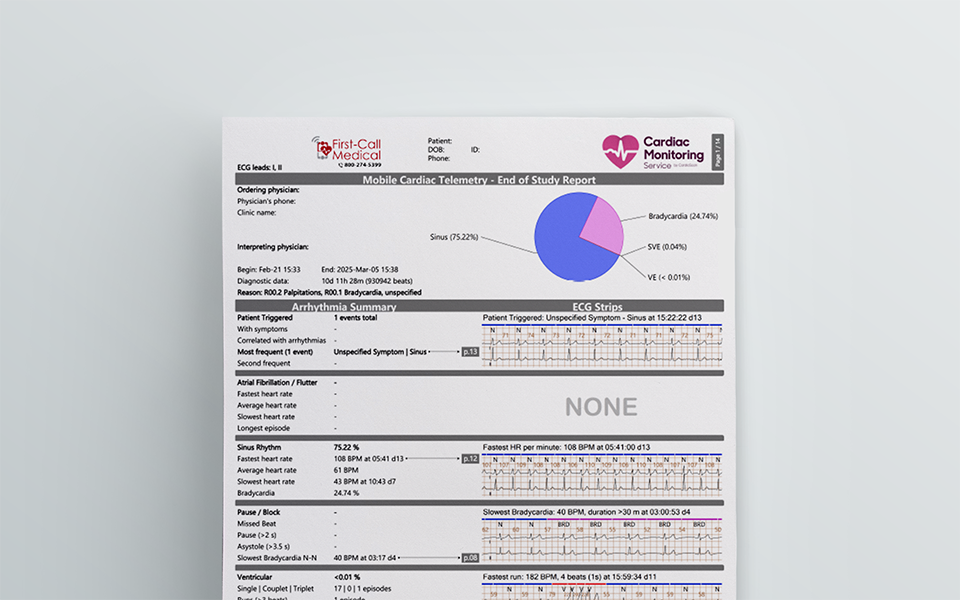This screenshot has width=960, height=600.
Task: Click the average heart rate 61 BPM value
Action: coord(346,470)
